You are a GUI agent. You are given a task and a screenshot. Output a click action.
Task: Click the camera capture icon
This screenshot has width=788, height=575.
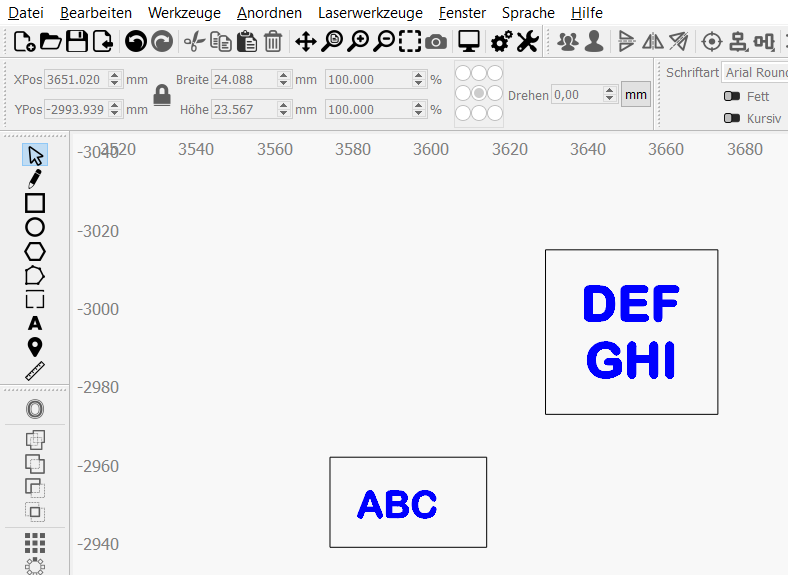pyautogui.click(x=436, y=41)
